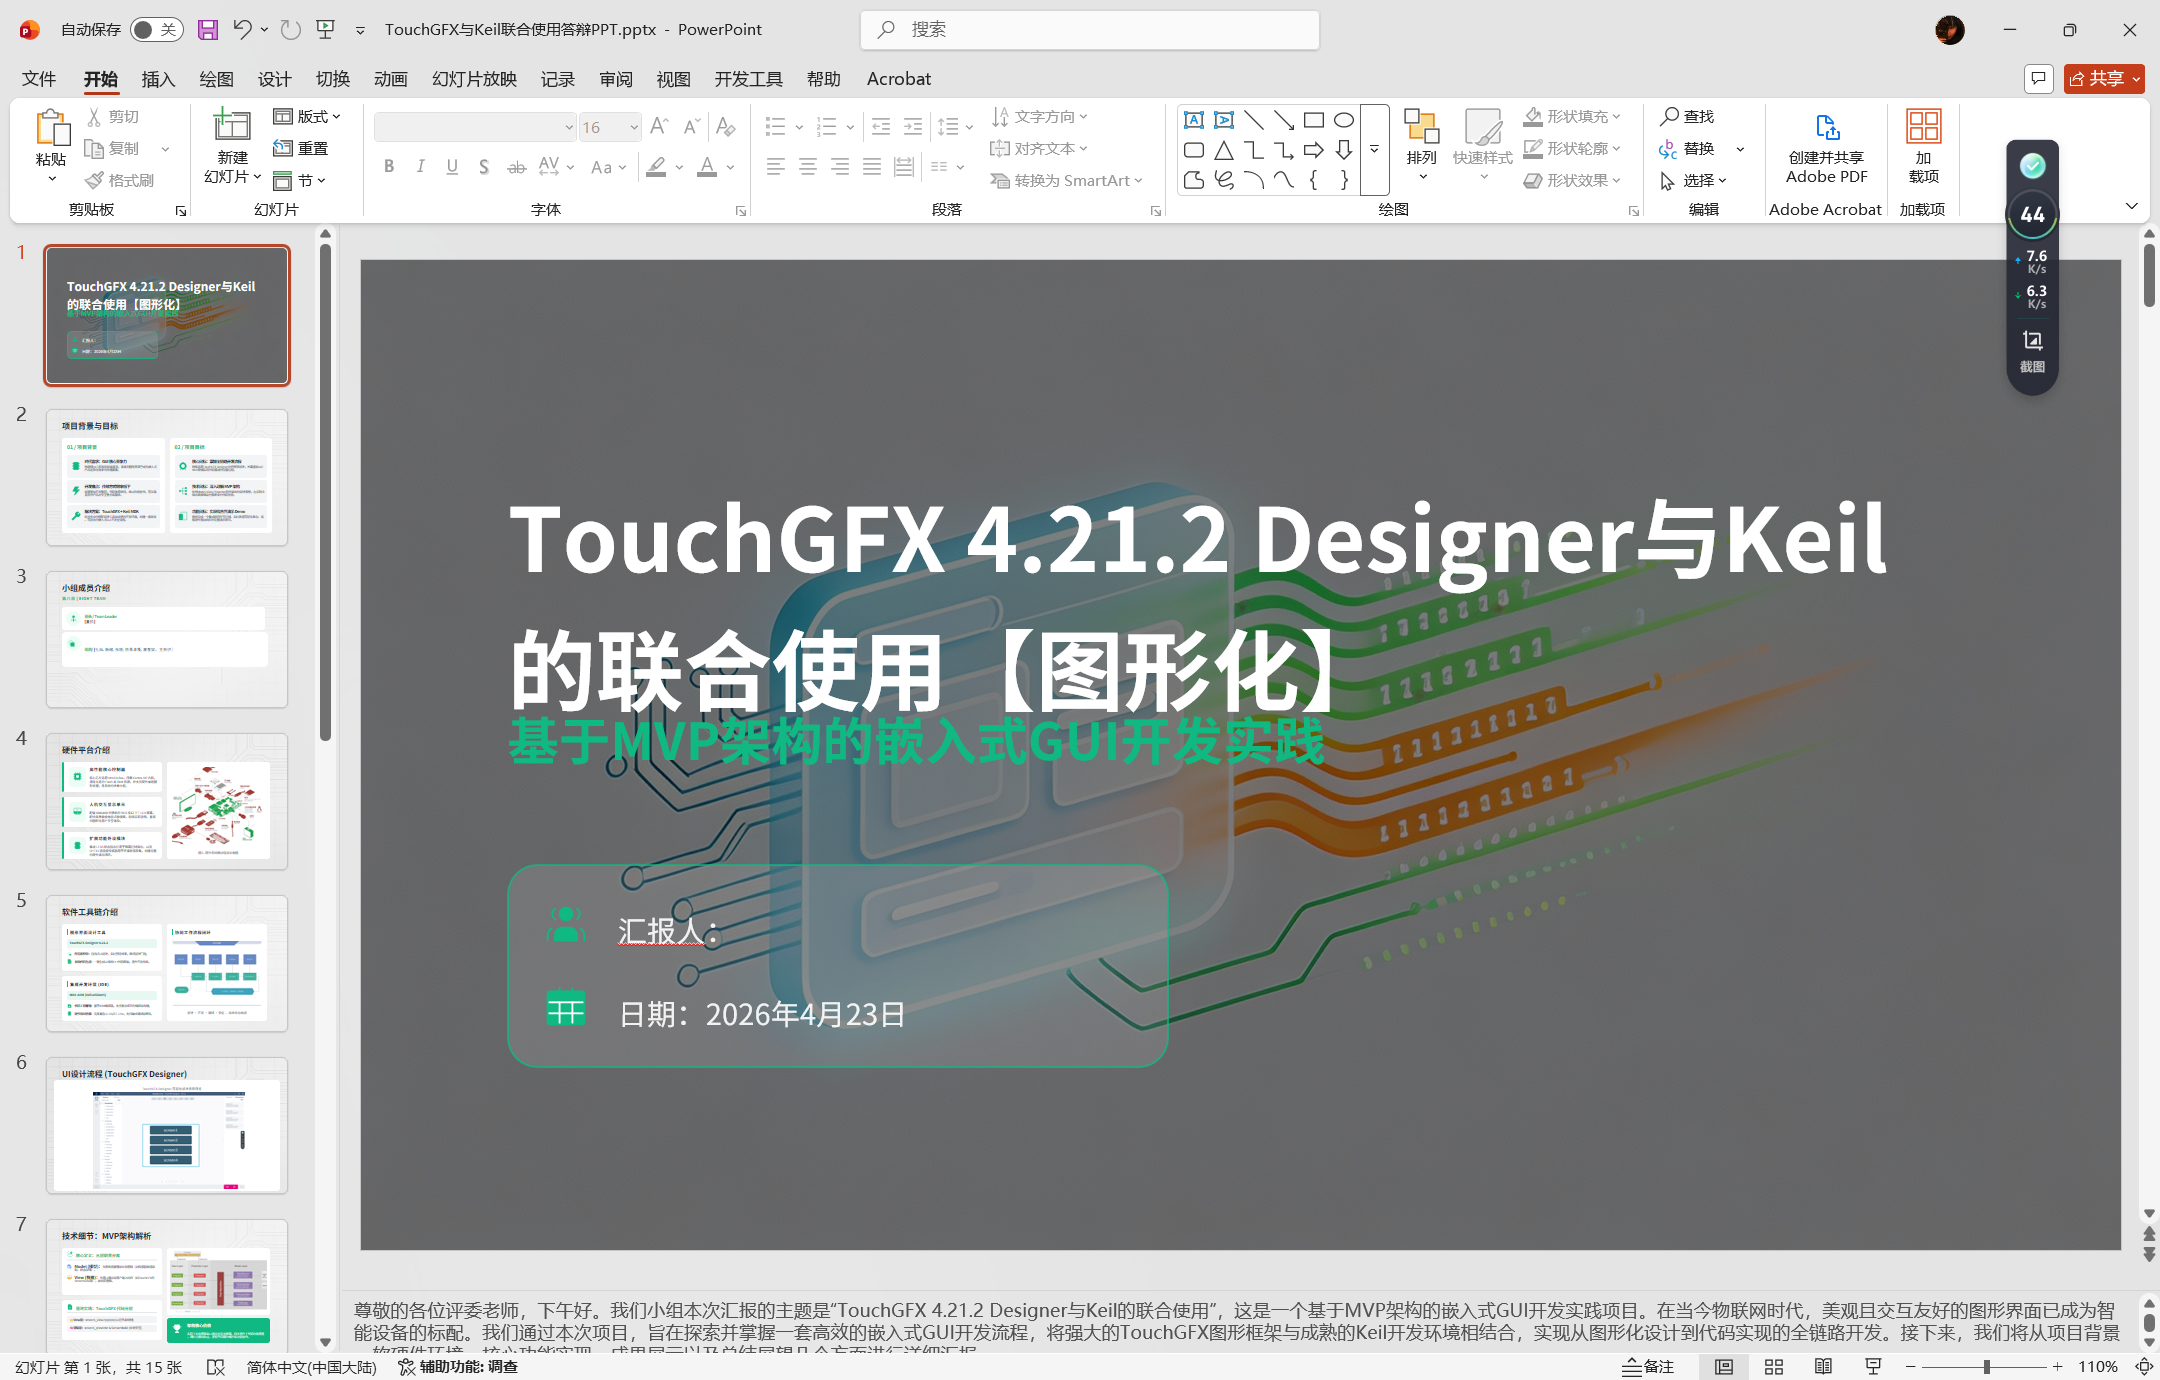
Task: Open the Insert (插入) ribbon tab
Action: coord(158,79)
